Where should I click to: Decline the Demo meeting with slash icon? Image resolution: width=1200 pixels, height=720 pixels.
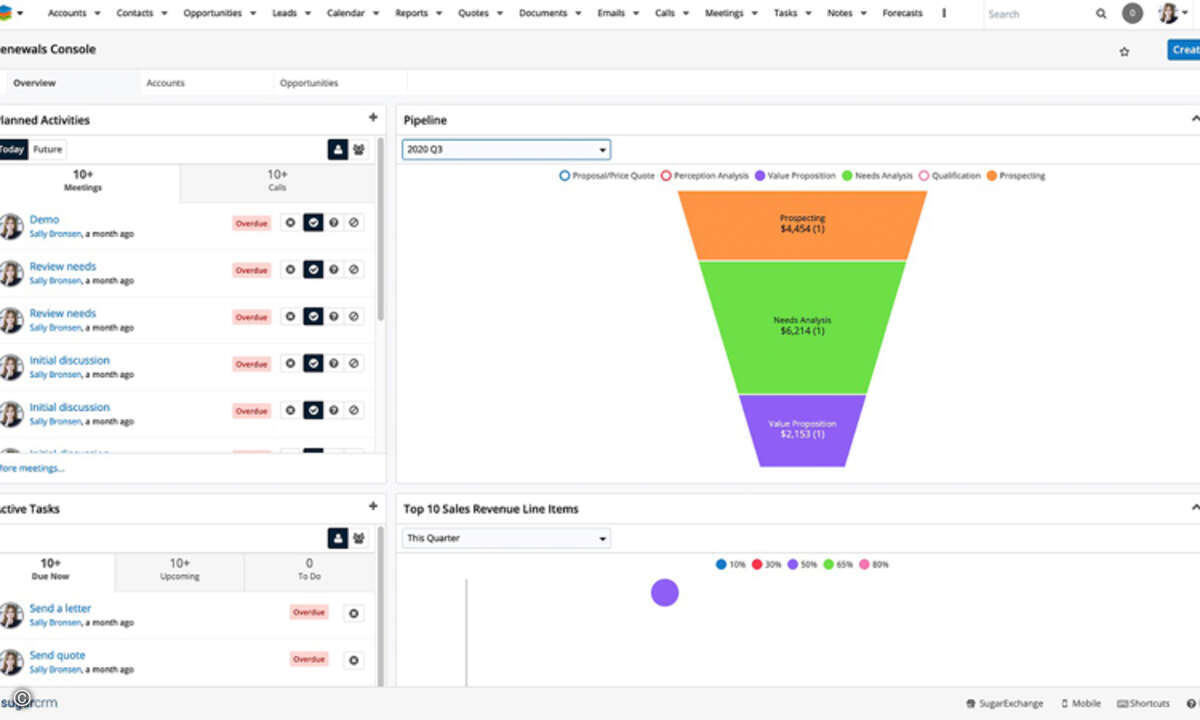[x=353, y=223]
